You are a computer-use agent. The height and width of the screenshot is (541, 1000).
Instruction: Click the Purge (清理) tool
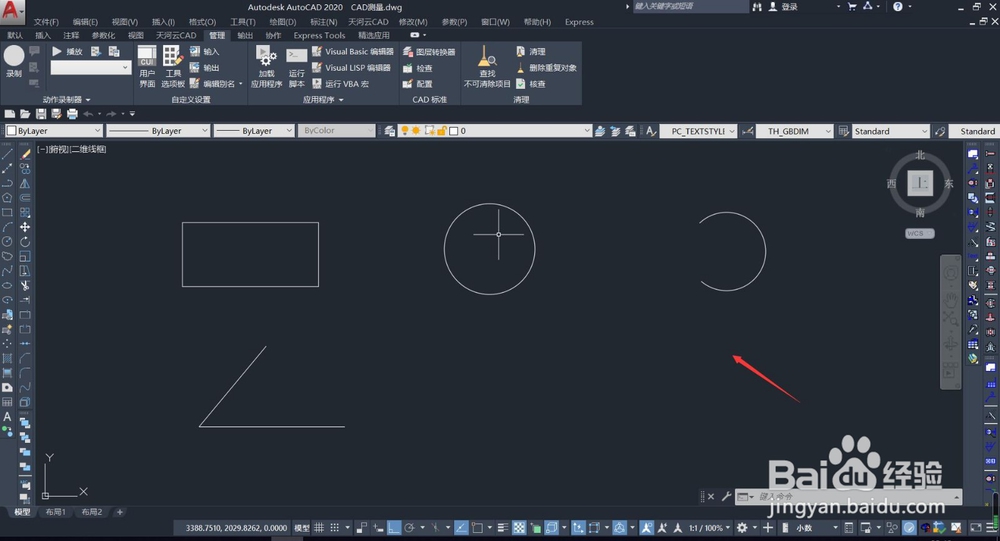point(531,51)
